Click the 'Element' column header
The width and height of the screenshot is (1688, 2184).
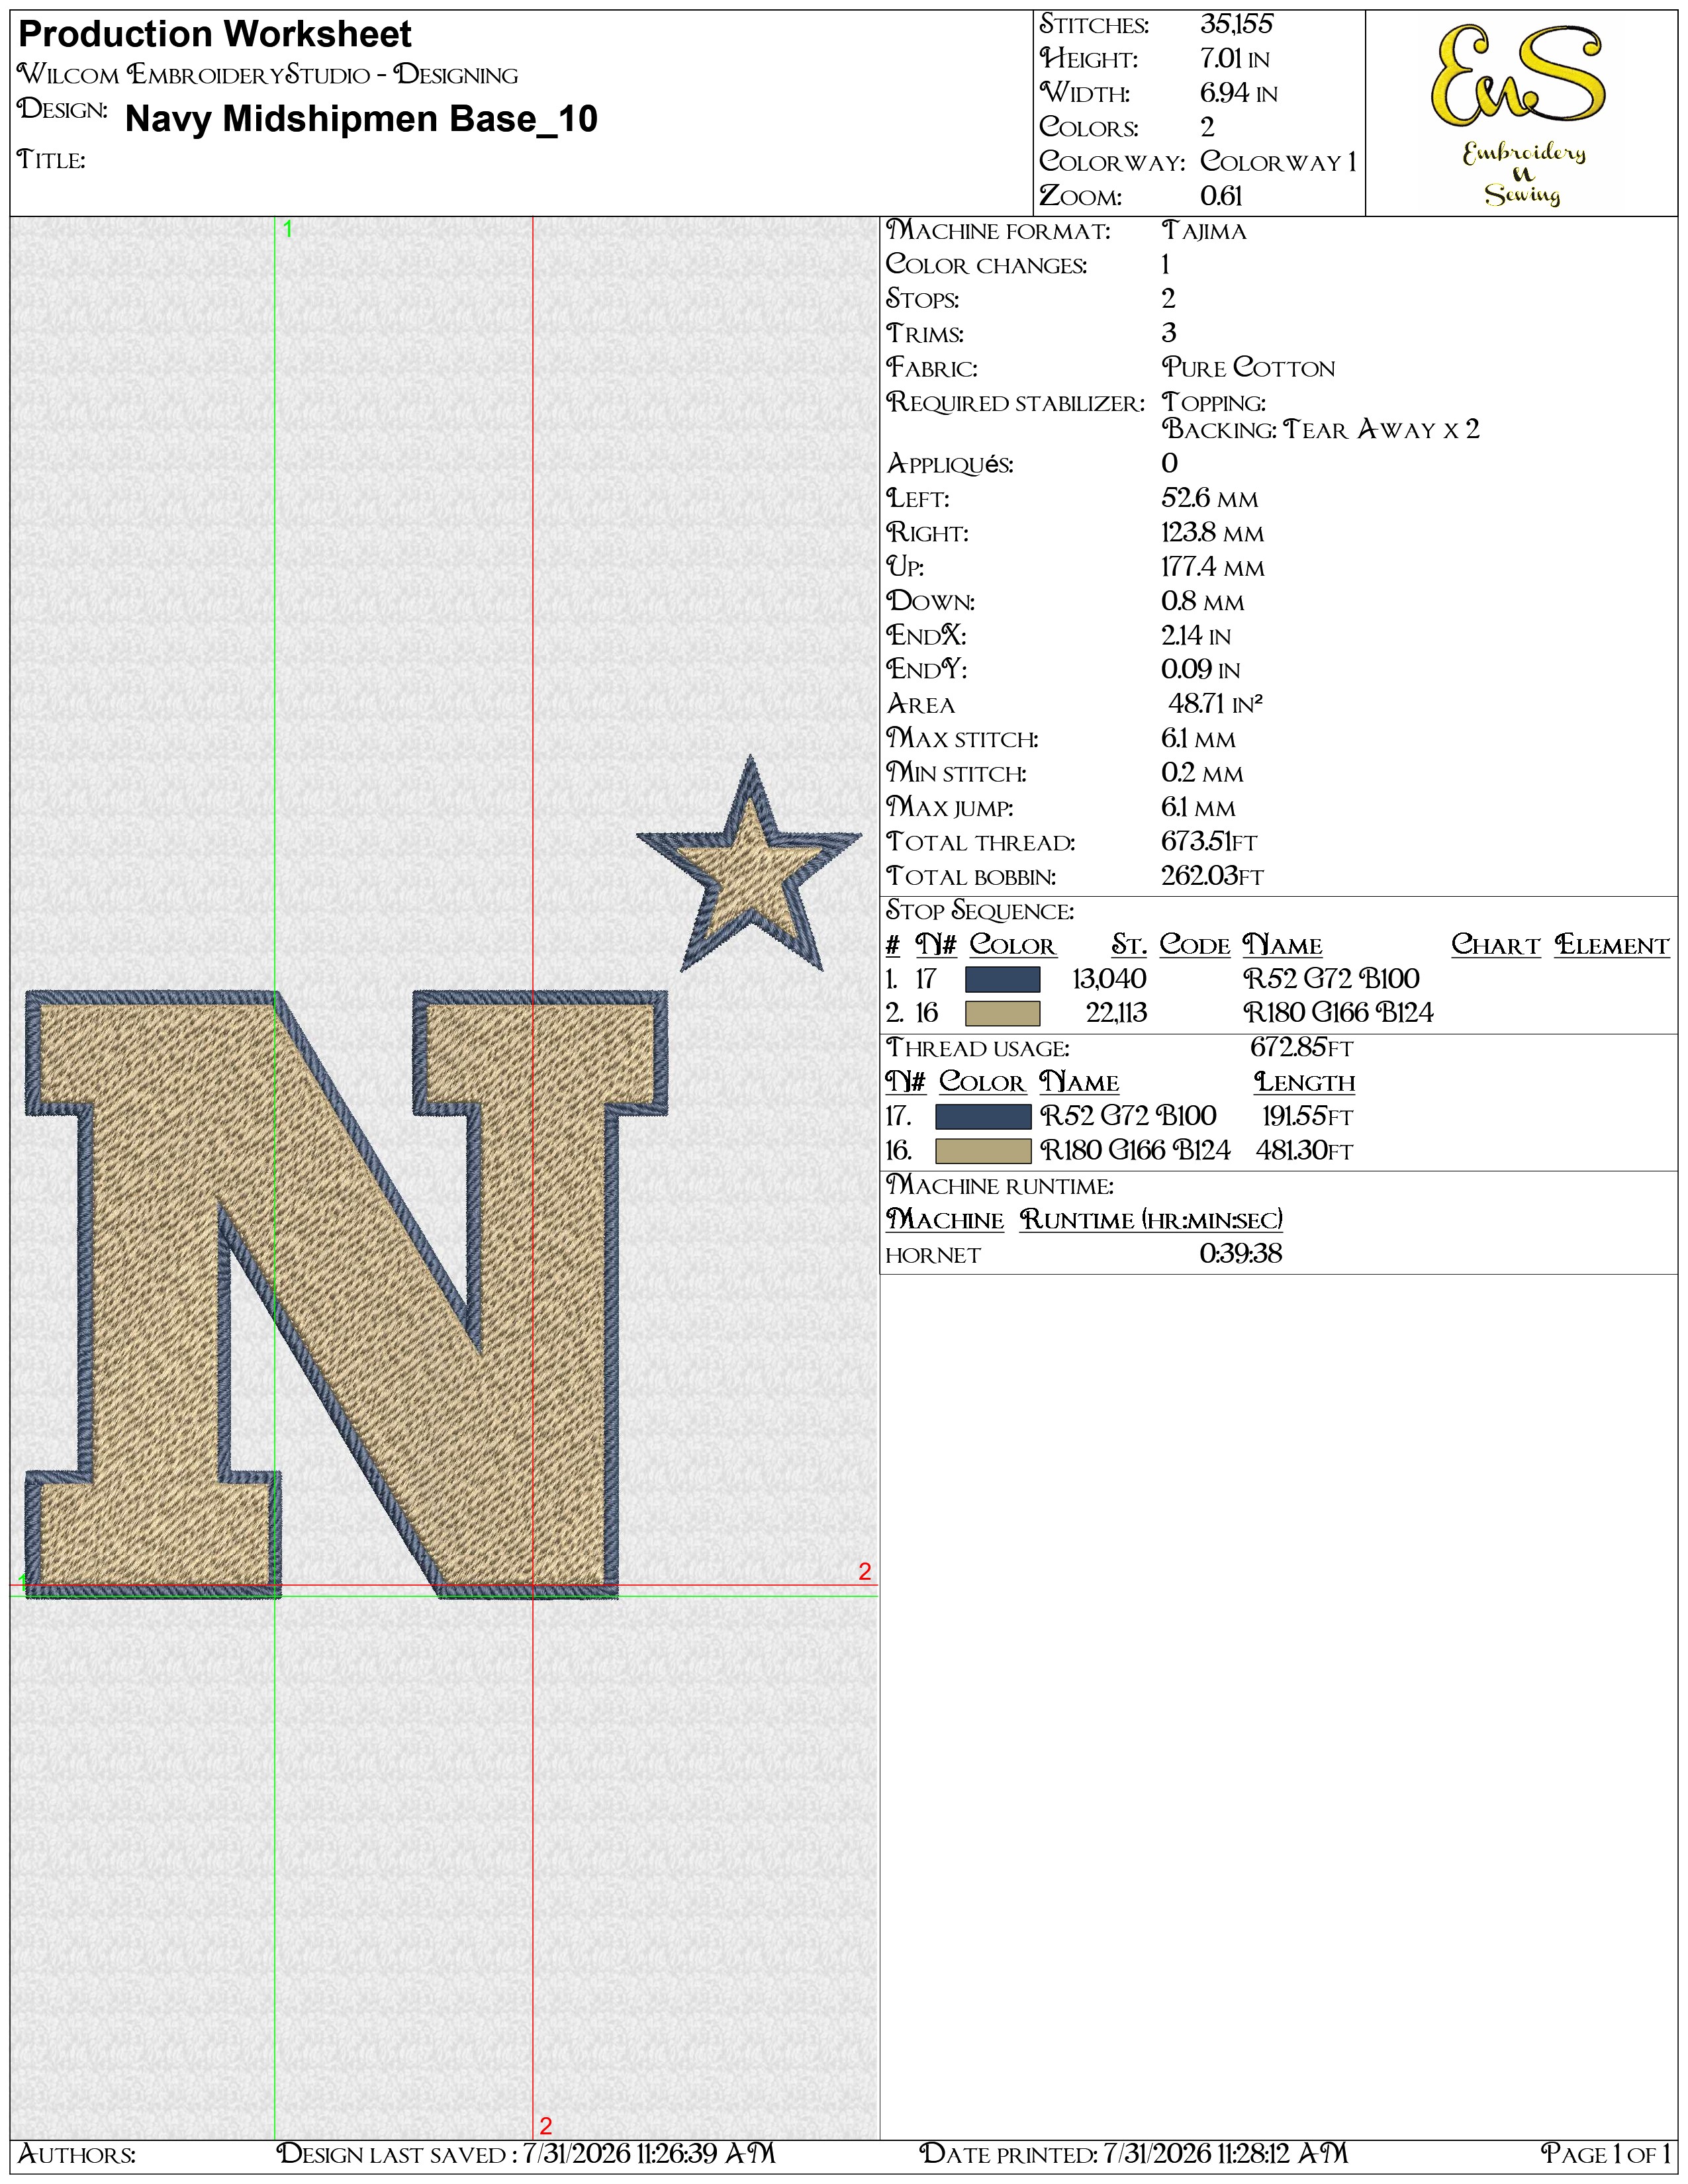point(1611,945)
